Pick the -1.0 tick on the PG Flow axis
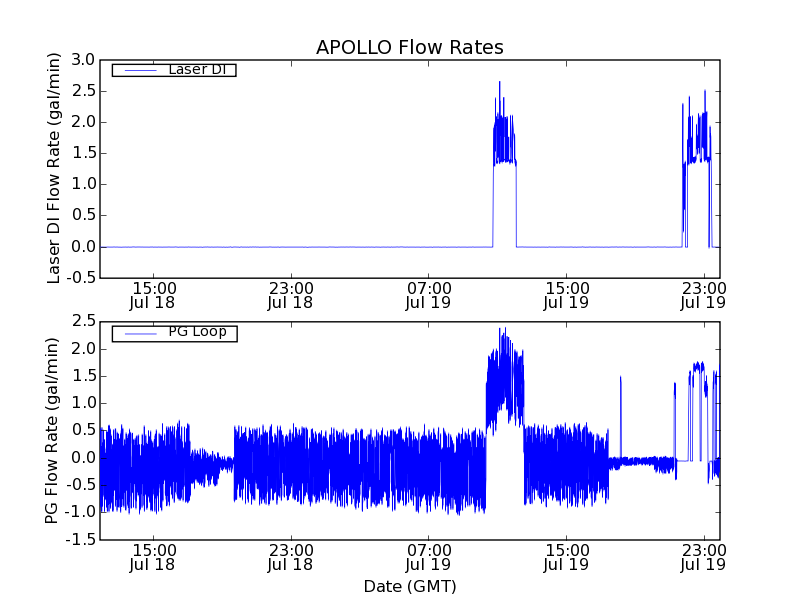This screenshot has height=600, width=800. pos(80,512)
